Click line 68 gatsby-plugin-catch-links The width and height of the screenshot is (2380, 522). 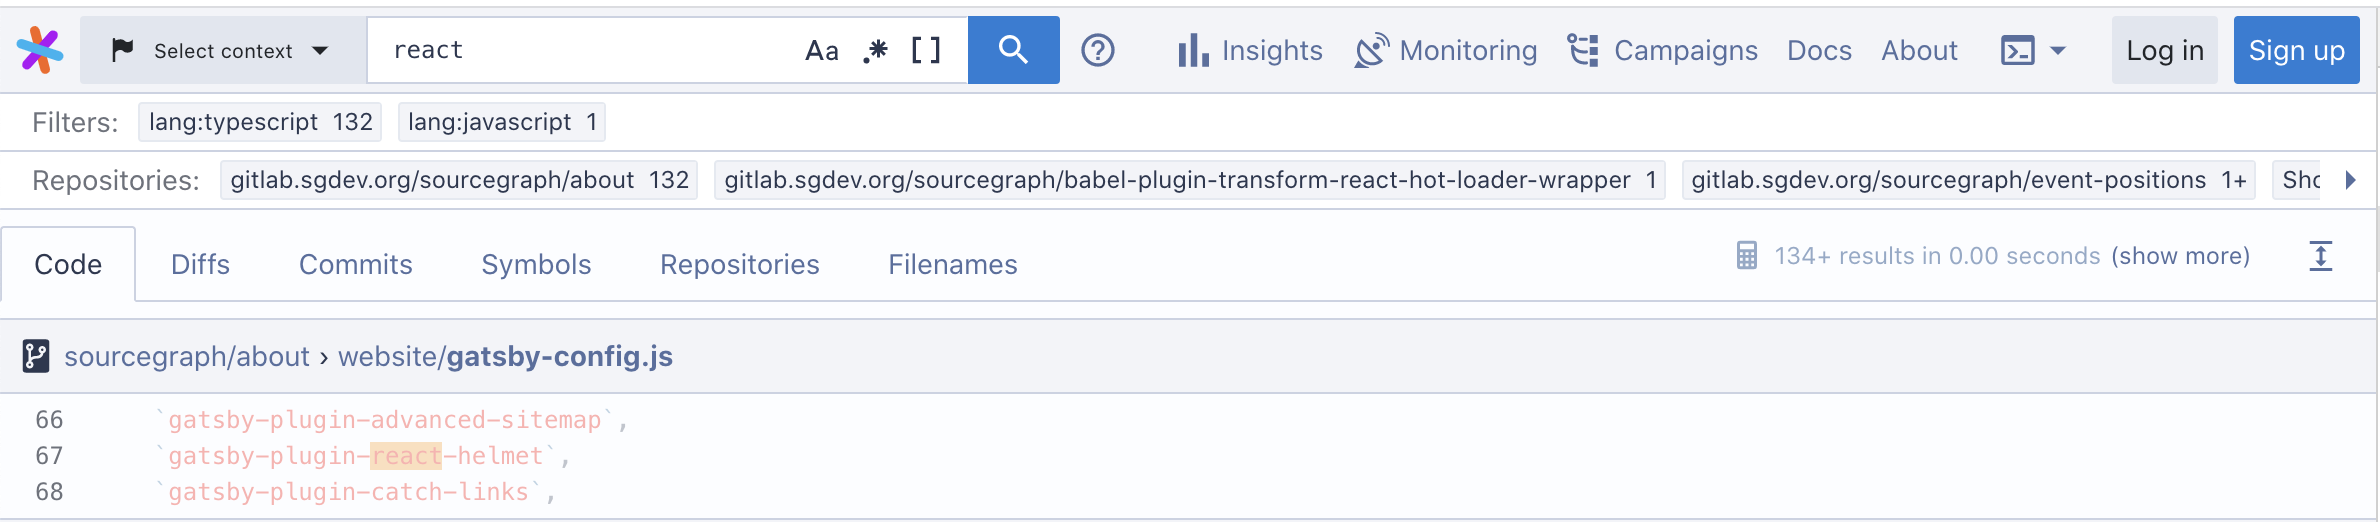pos(355,492)
